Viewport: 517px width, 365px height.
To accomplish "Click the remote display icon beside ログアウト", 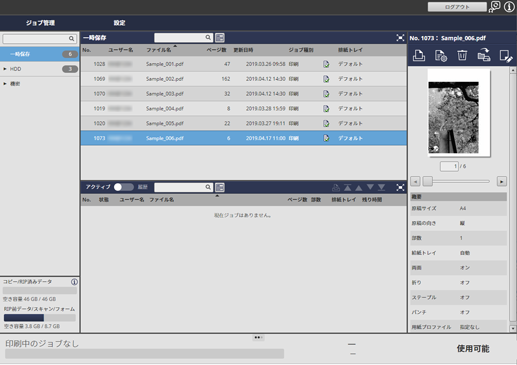I will 494,7.
